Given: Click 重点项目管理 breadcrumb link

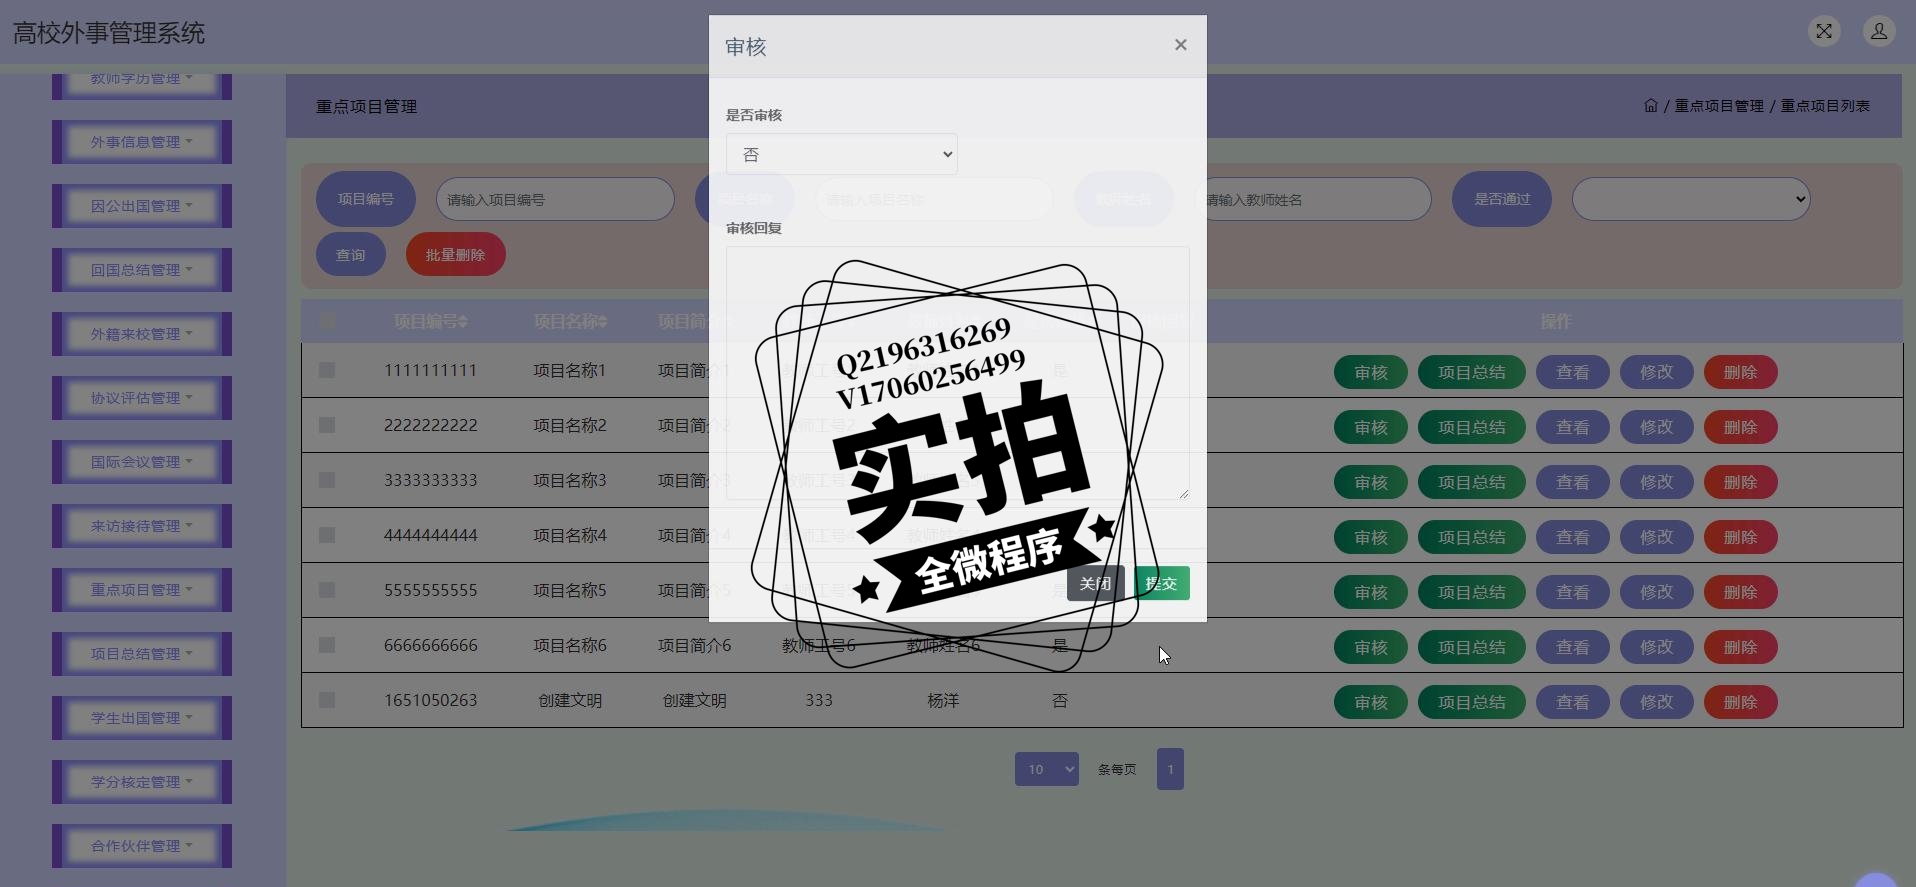Looking at the screenshot, I should [x=1719, y=105].
